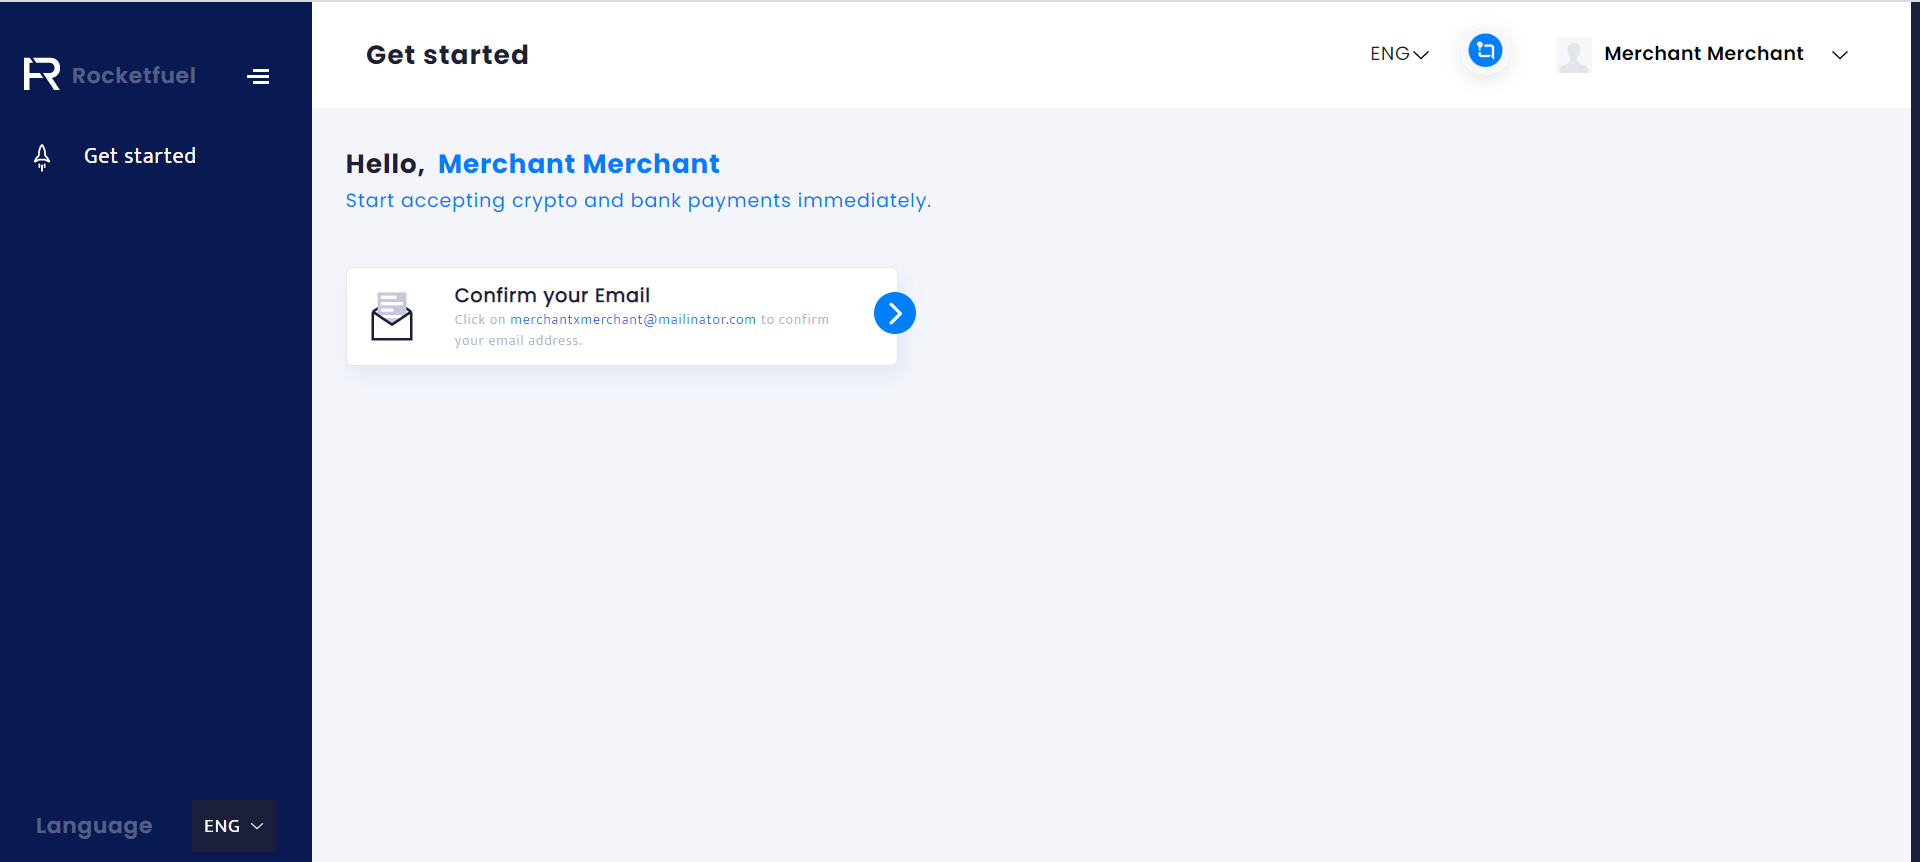Click the Rocketfuel R logo icon
Screen dimensions: 1920x862
point(42,74)
